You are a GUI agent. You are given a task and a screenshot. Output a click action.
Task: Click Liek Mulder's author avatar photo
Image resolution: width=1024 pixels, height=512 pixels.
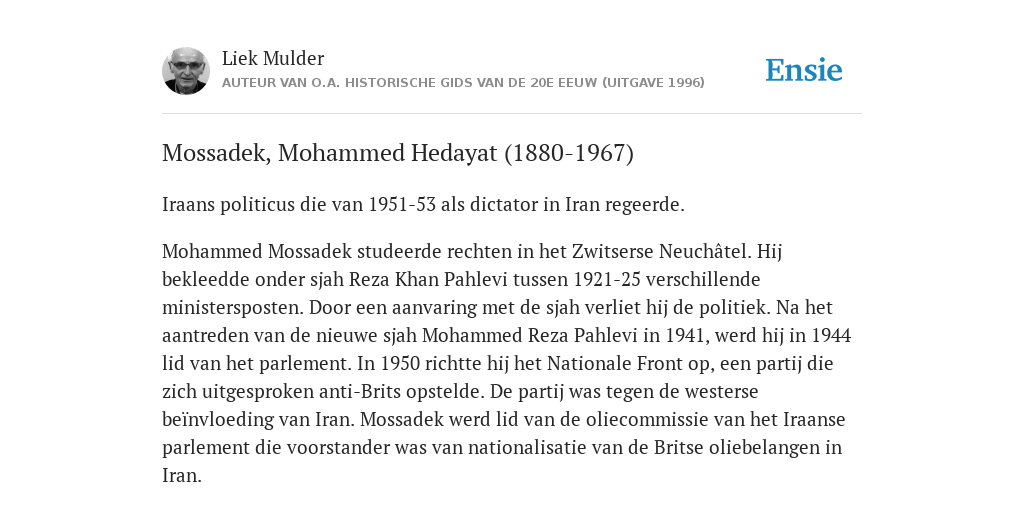(186, 71)
